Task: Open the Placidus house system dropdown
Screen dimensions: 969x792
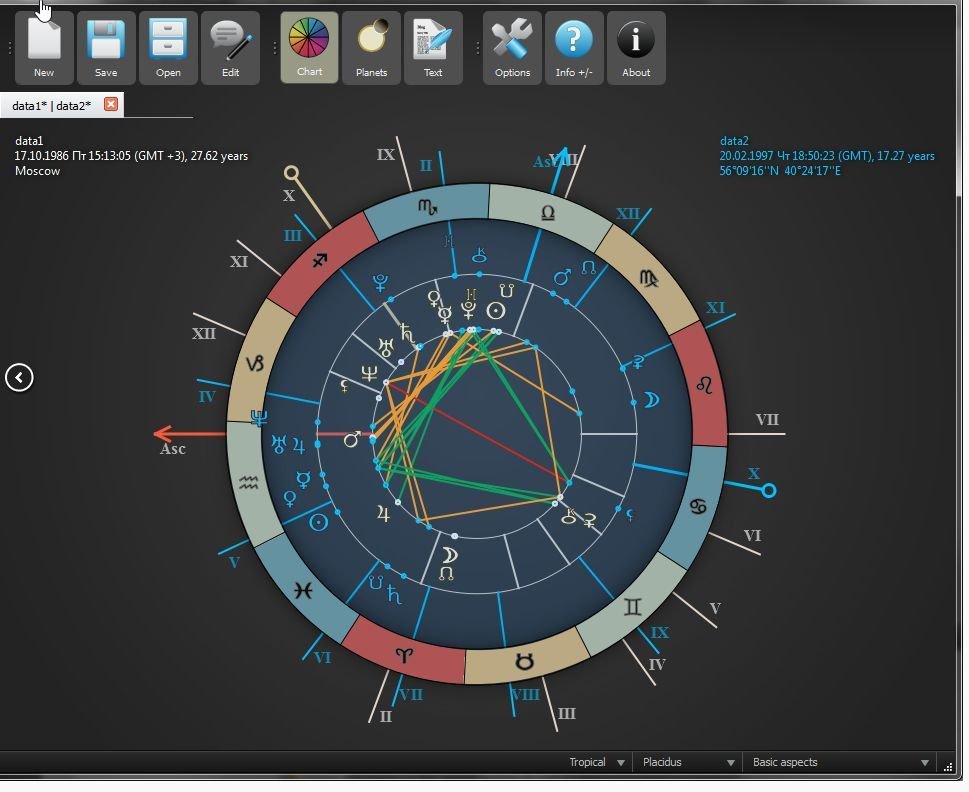Action: 688,764
